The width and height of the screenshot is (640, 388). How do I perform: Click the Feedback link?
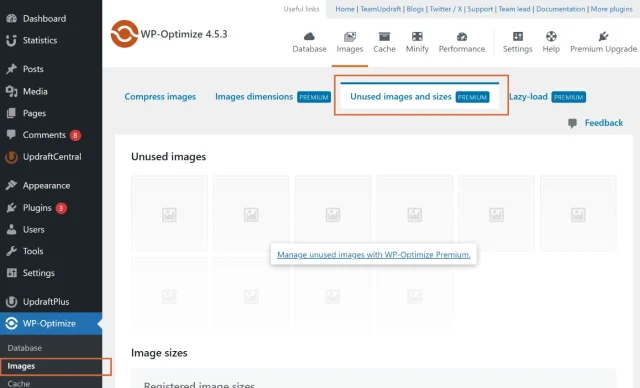point(604,123)
